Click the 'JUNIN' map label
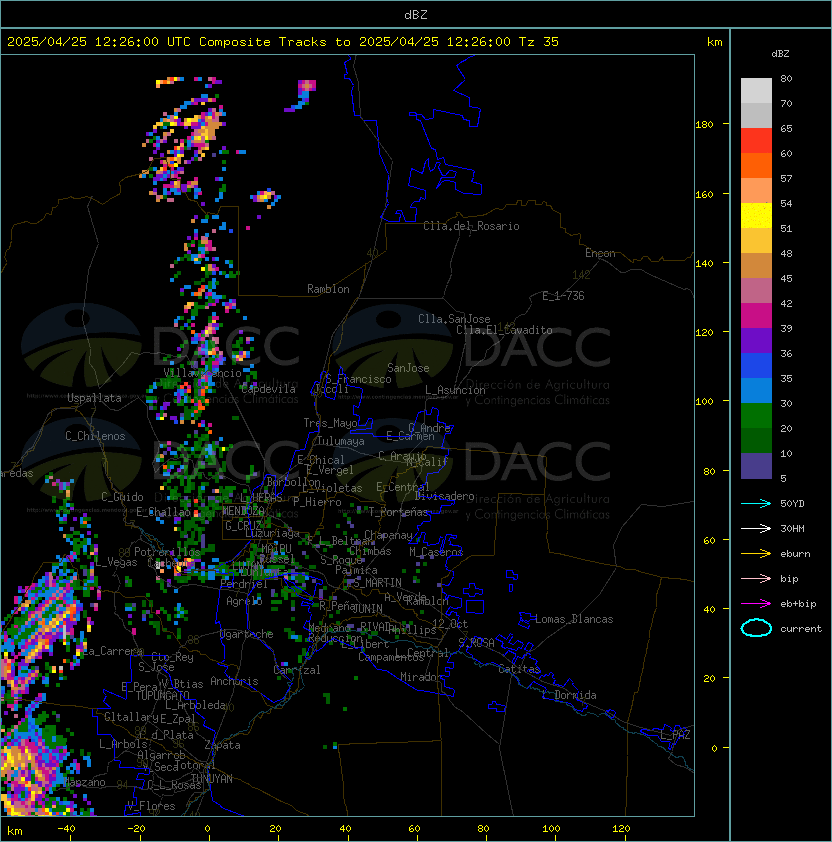832x842 pixels. pyautogui.click(x=367, y=608)
